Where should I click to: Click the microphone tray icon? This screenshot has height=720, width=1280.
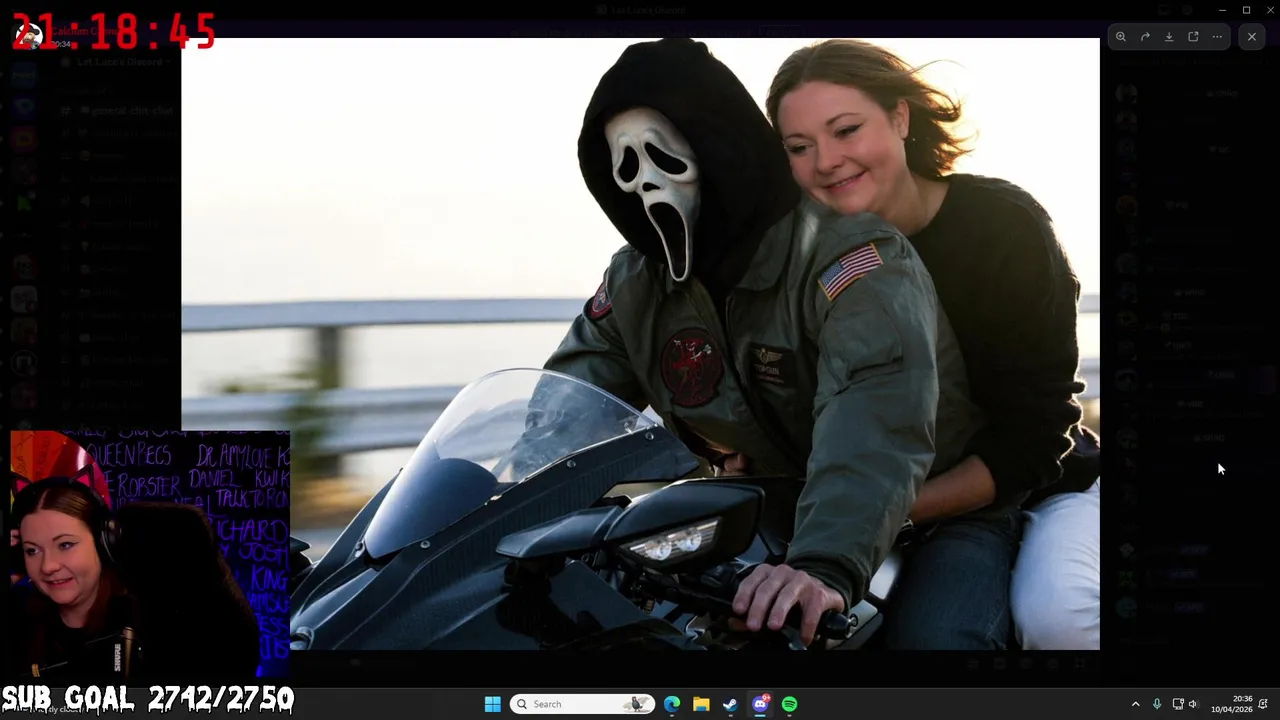point(1157,704)
